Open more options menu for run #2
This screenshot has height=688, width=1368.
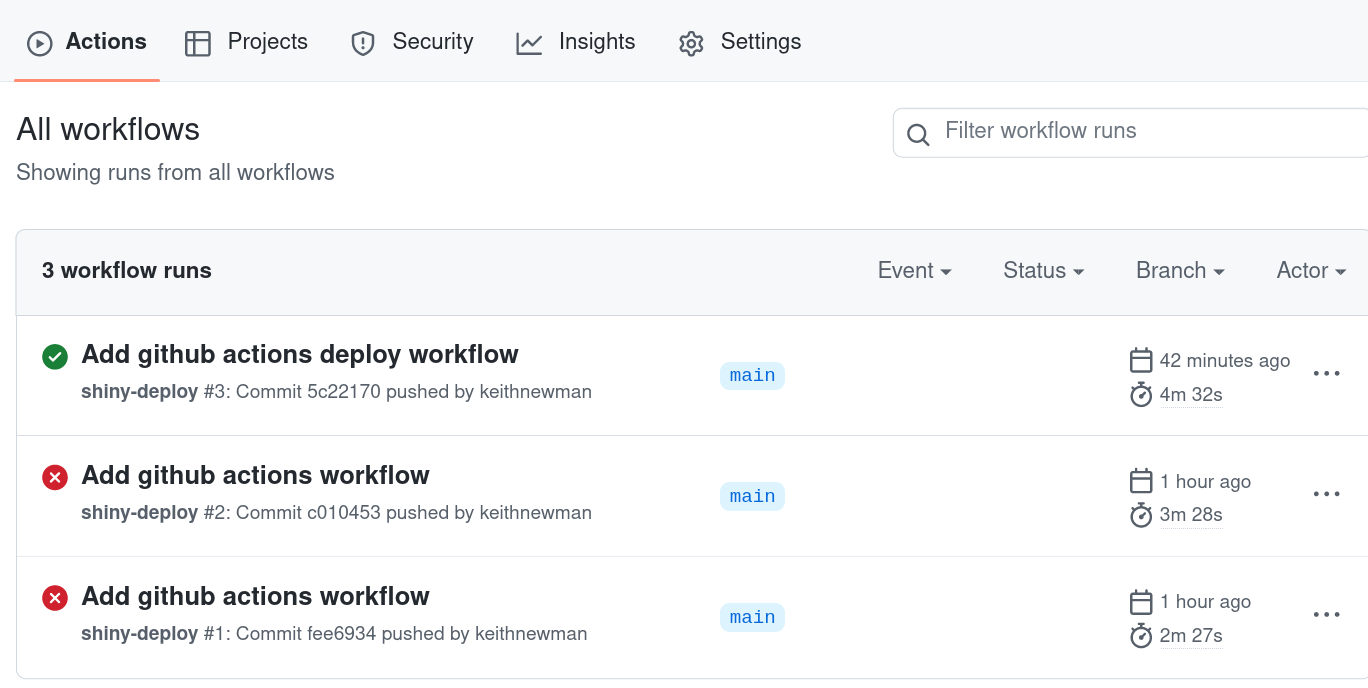coord(1326,494)
